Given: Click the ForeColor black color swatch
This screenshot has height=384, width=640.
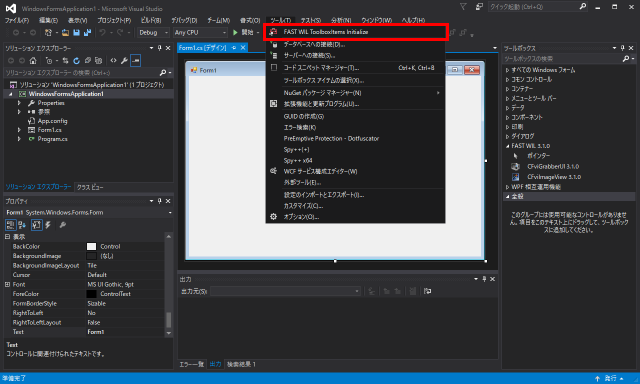Looking at the screenshot, I should point(91,294).
